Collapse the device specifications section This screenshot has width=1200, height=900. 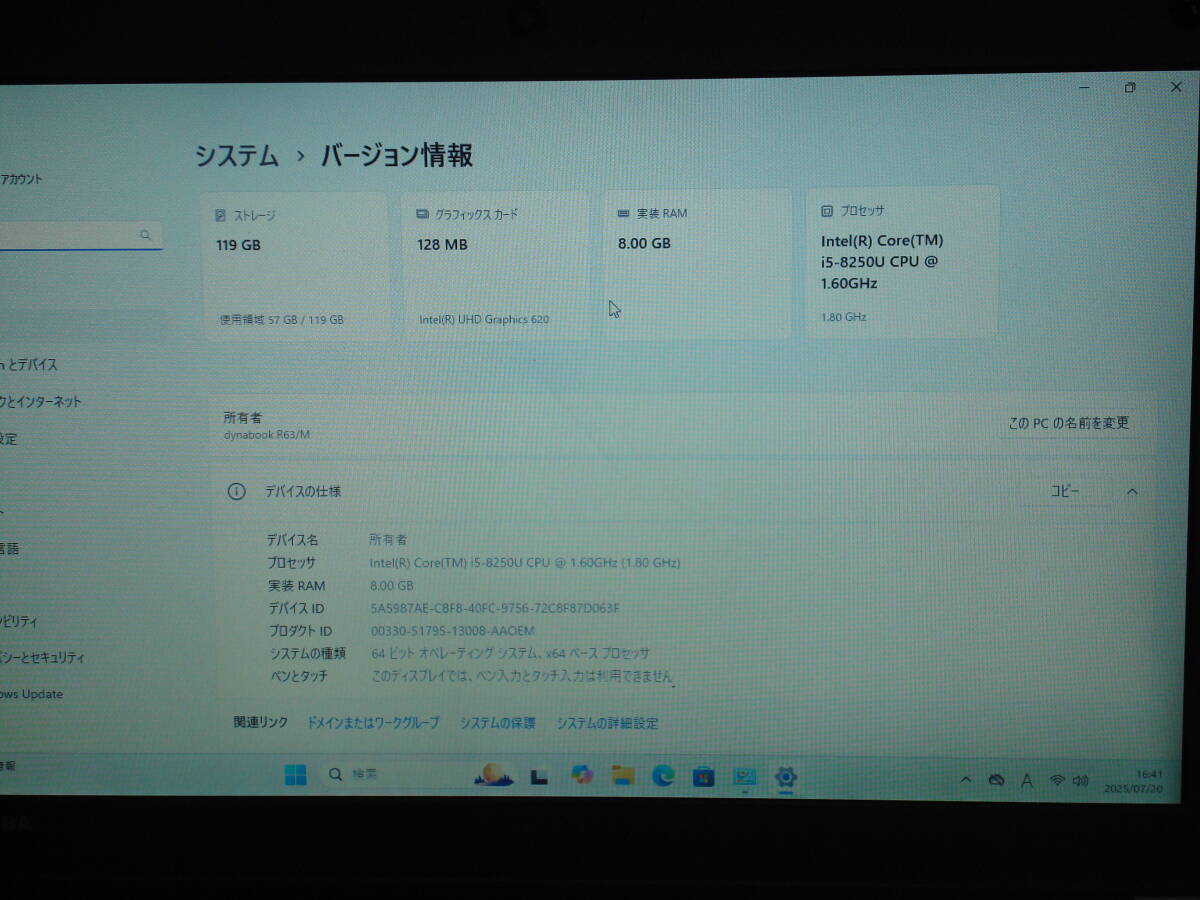(1132, 492)
